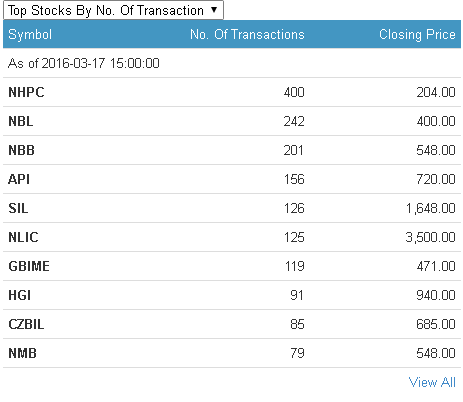Open the NMB stock symbol
The width and height of the screenshot is (463, 402).
22,353
